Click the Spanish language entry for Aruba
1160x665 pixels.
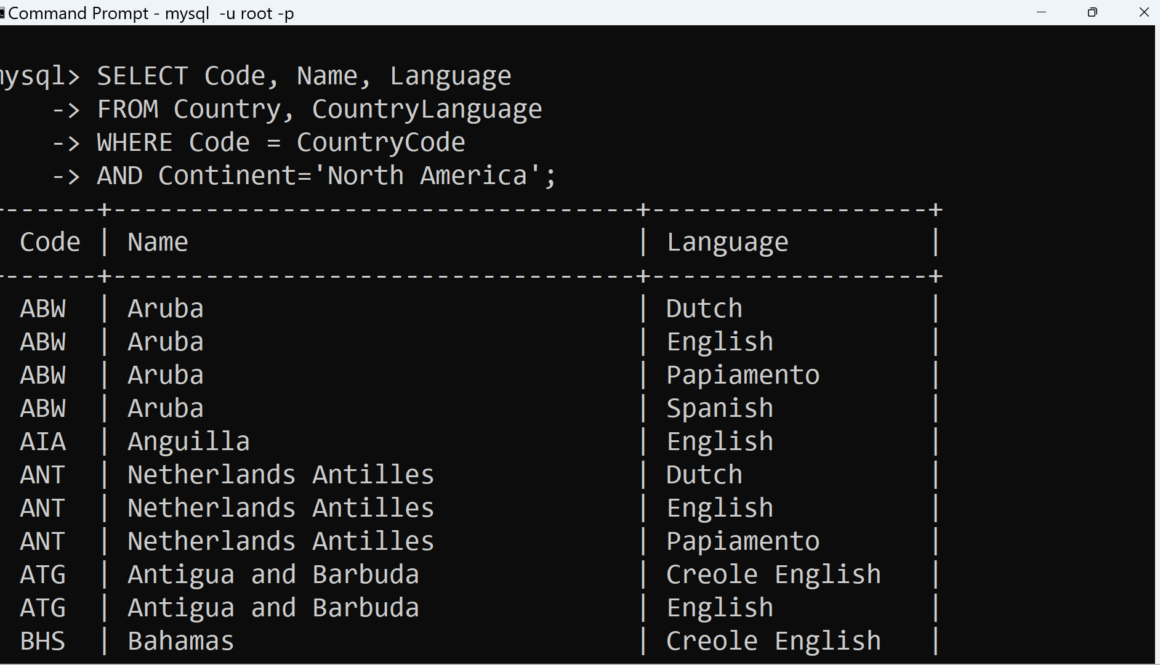pos(719,408)
